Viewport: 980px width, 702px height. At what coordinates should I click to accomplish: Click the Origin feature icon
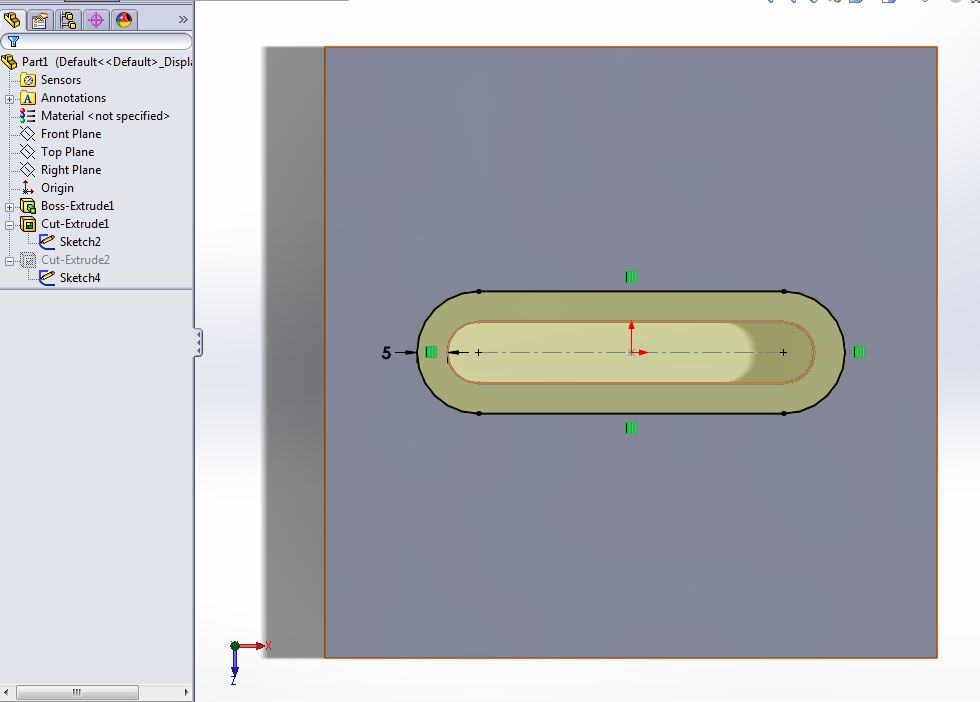(x=27, y=187)
